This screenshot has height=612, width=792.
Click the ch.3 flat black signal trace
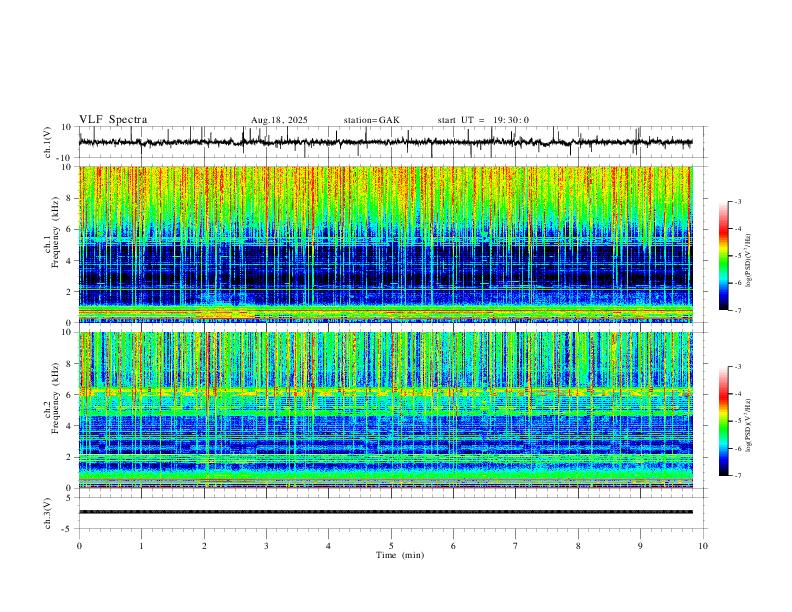(385, 512)
